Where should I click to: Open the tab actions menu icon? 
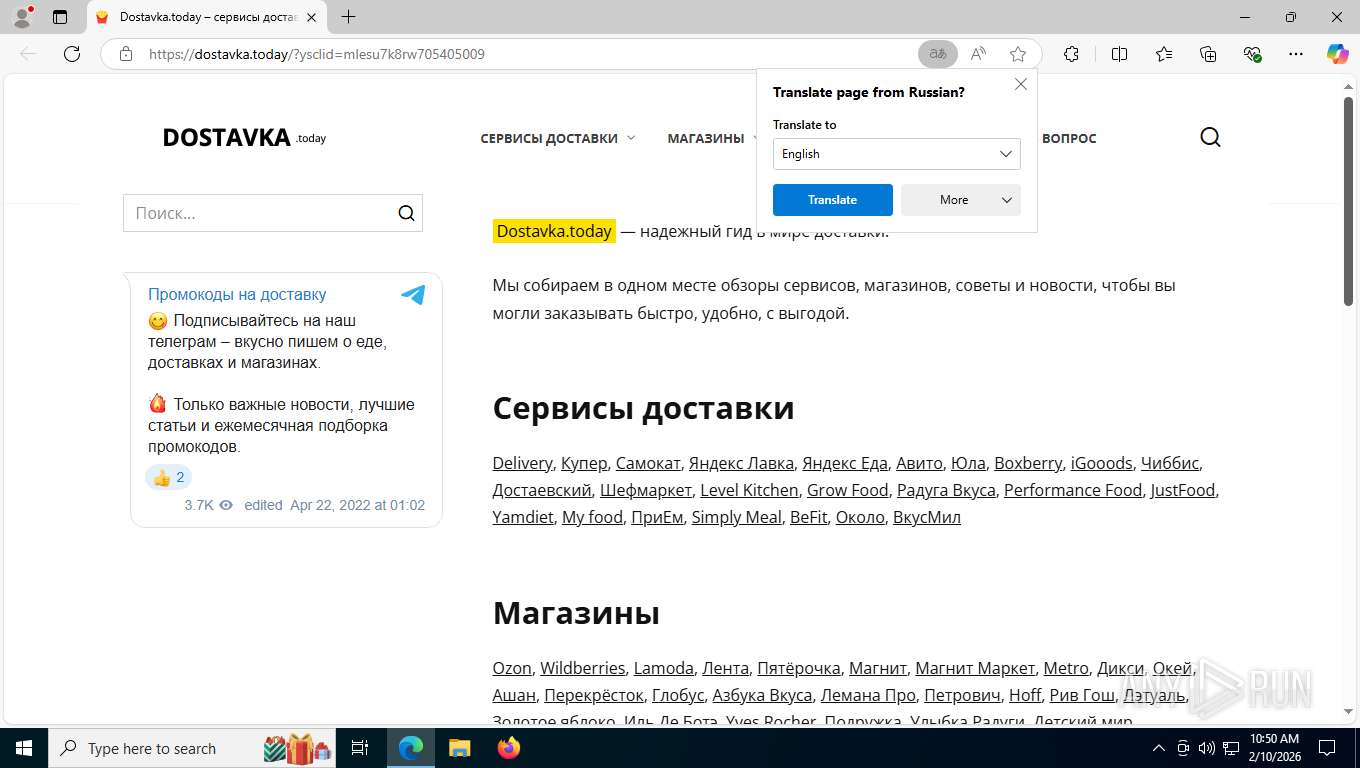click(60, 17)
